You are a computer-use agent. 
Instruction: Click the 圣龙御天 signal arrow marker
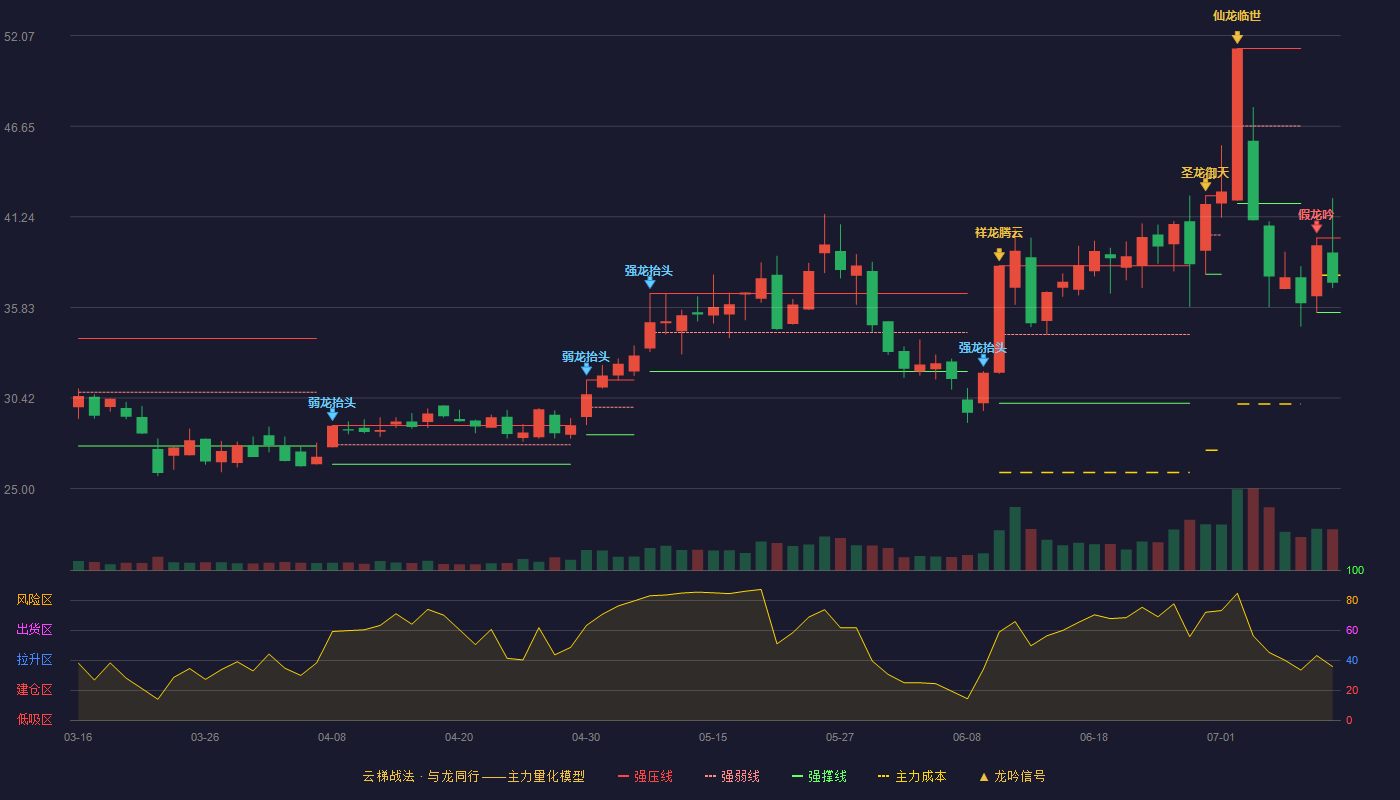pos(1205,185)
